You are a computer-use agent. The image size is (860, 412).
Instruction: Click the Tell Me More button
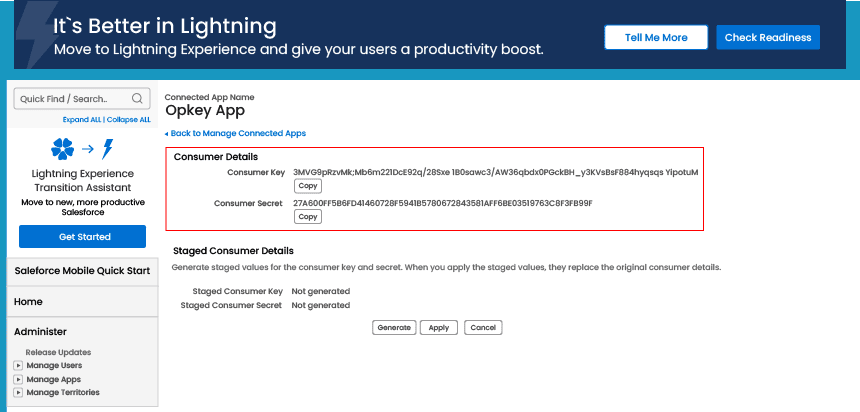coord(656,37)
